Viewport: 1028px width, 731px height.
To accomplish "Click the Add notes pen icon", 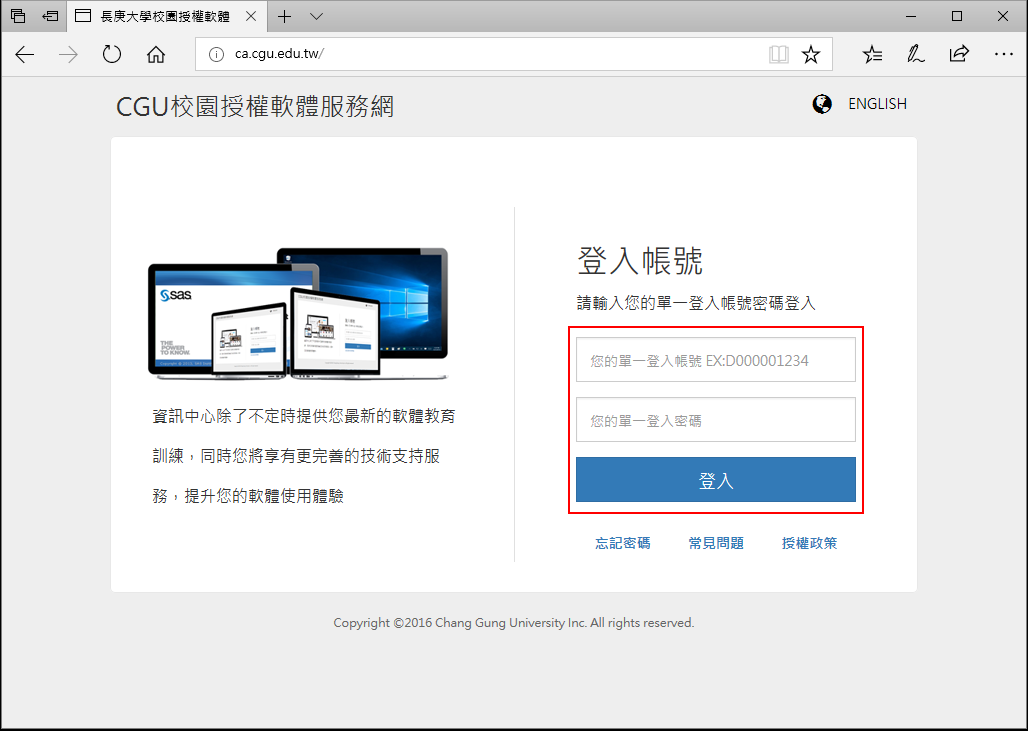I will 915,55.
